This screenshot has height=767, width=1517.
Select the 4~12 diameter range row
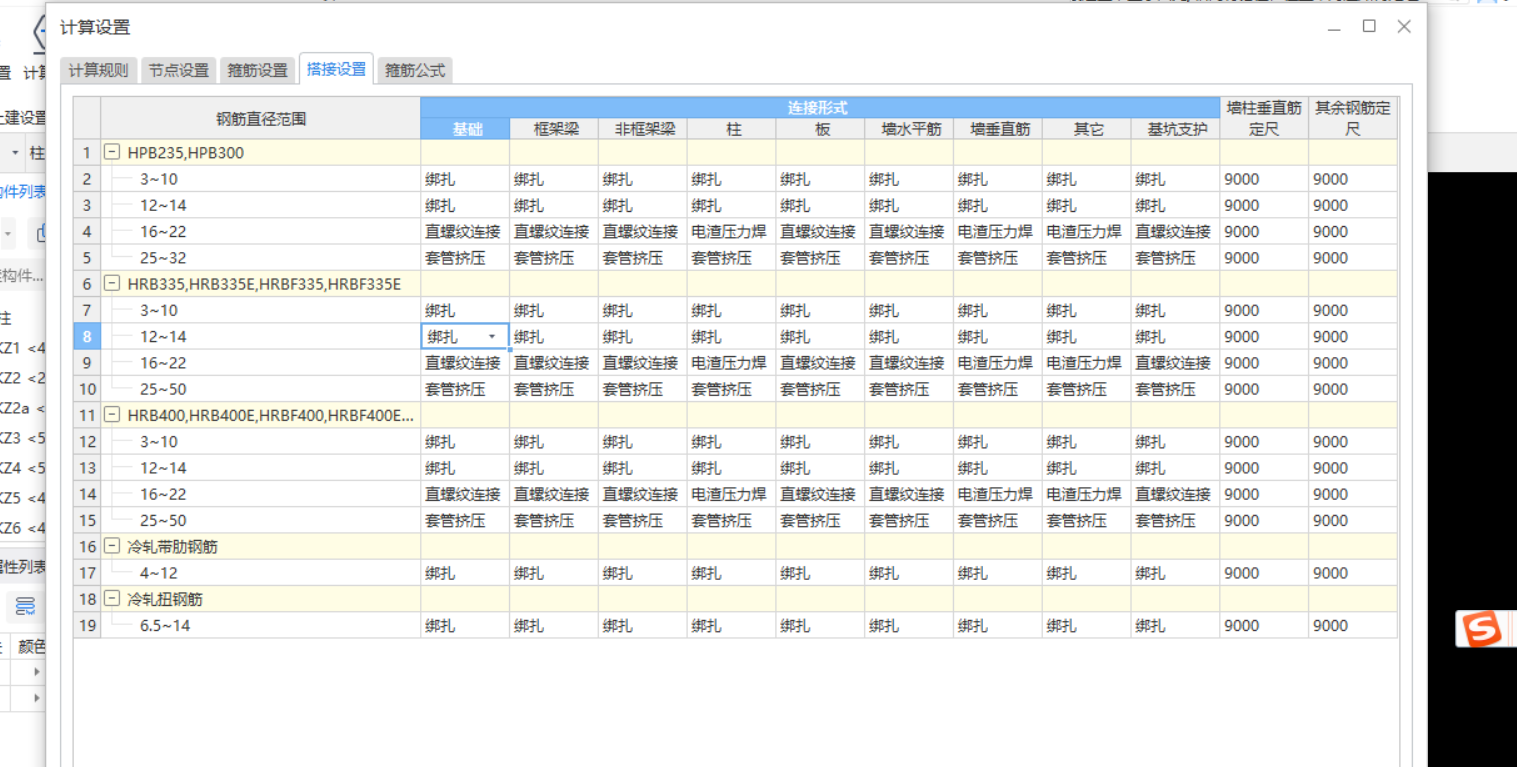(261, 573)
